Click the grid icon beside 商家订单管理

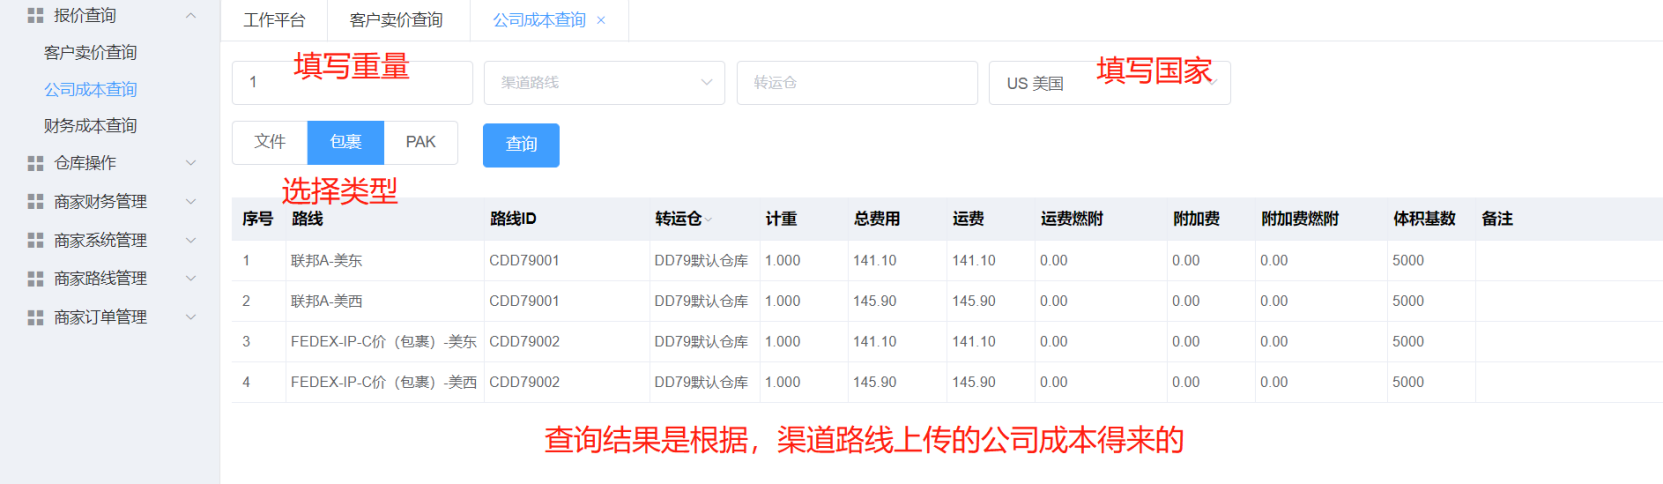pyautogui.click(x=35, y=318)
